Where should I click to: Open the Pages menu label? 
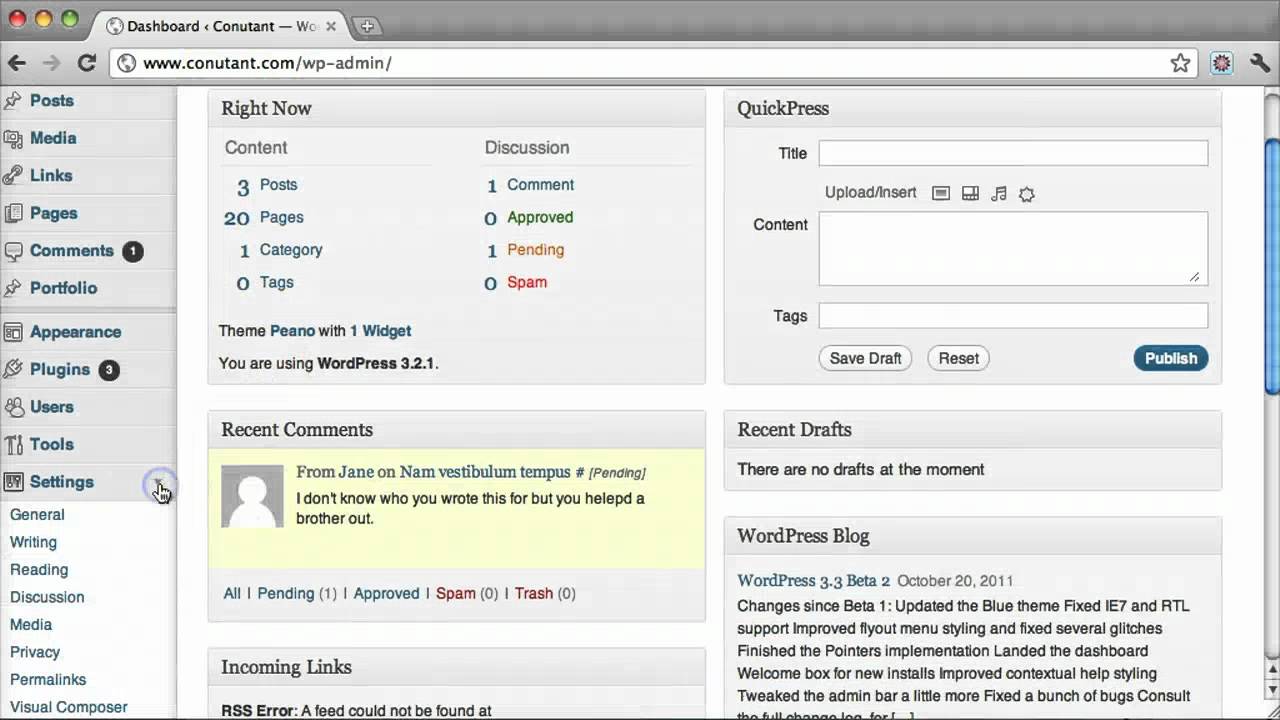click(x=53, y=213)
